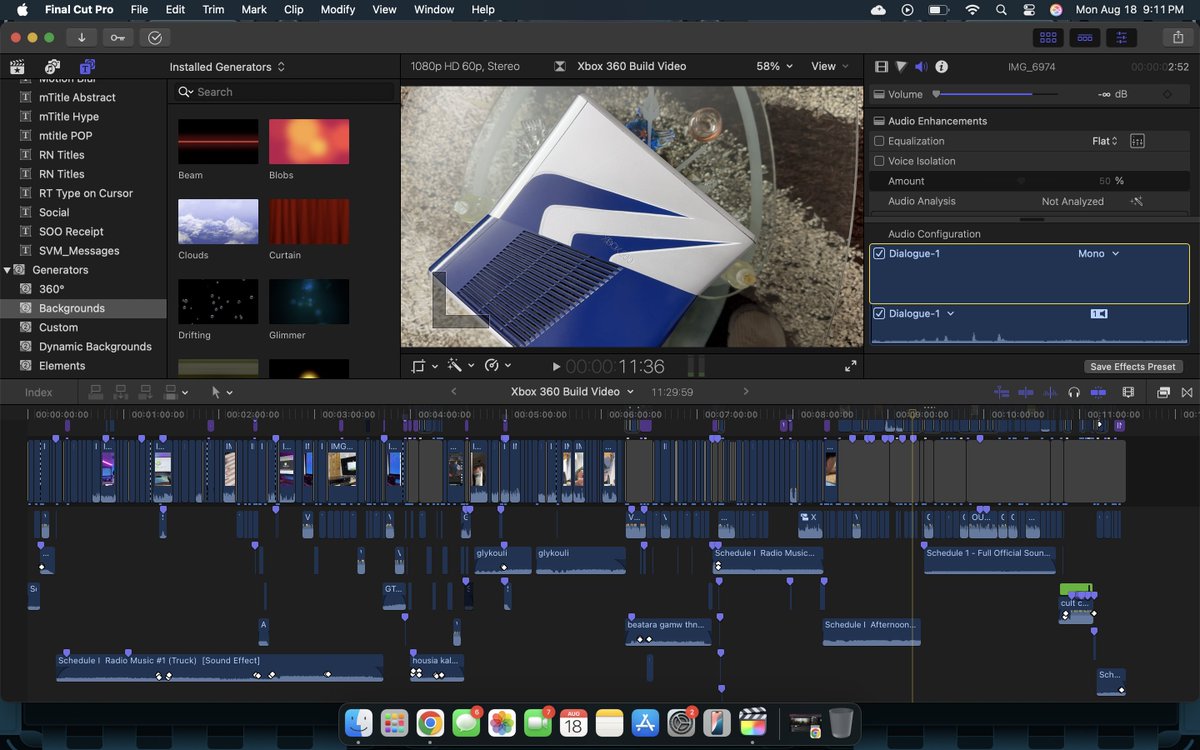Open the Xbox 360 Build Video timeline dropdown
Image resolution: width=1200 pixels, height=750 pixels.
coord(572,392)
